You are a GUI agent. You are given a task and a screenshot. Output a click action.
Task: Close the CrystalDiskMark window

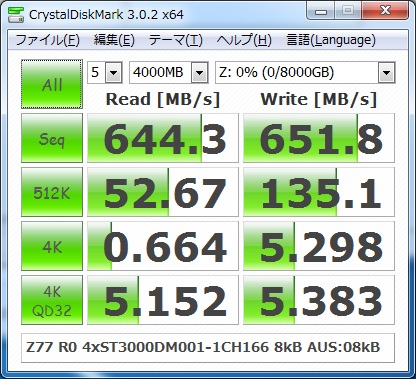click(385, 11)
